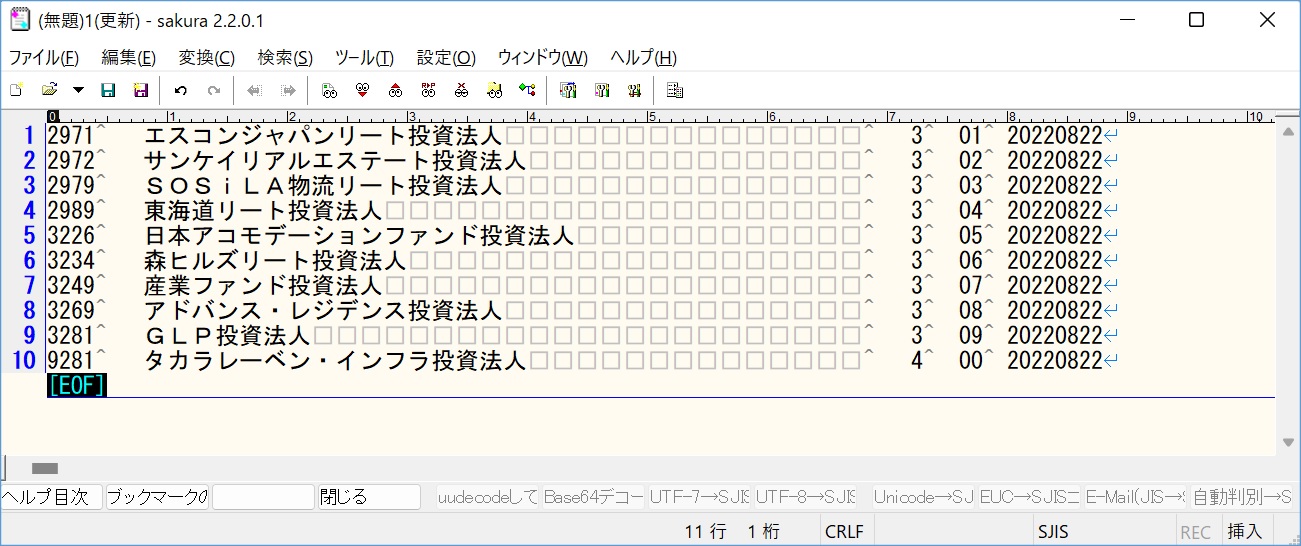
Task: Click the 自動判別→SJIS conversion button
Action: click(1241, 497)
